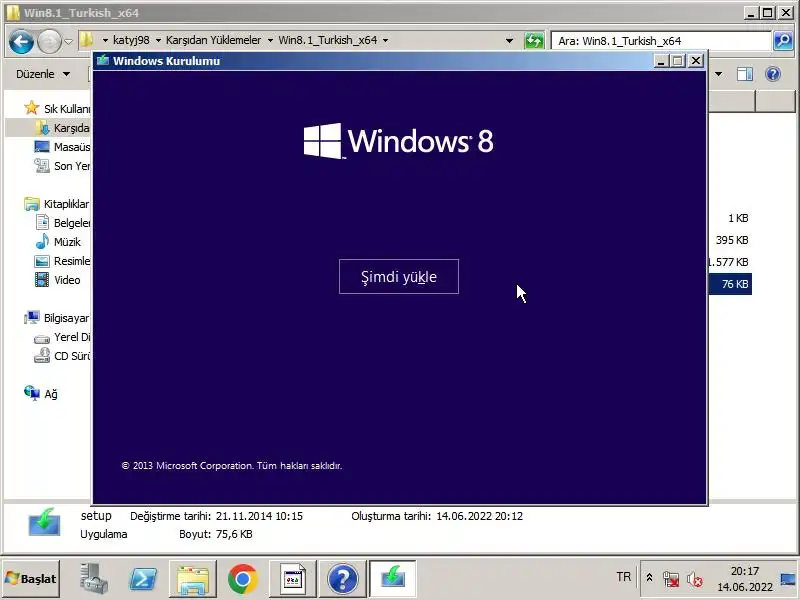Select Bilgisayar in navigation pane
Screen dimensions: 800x600
(x=57, y=318)
